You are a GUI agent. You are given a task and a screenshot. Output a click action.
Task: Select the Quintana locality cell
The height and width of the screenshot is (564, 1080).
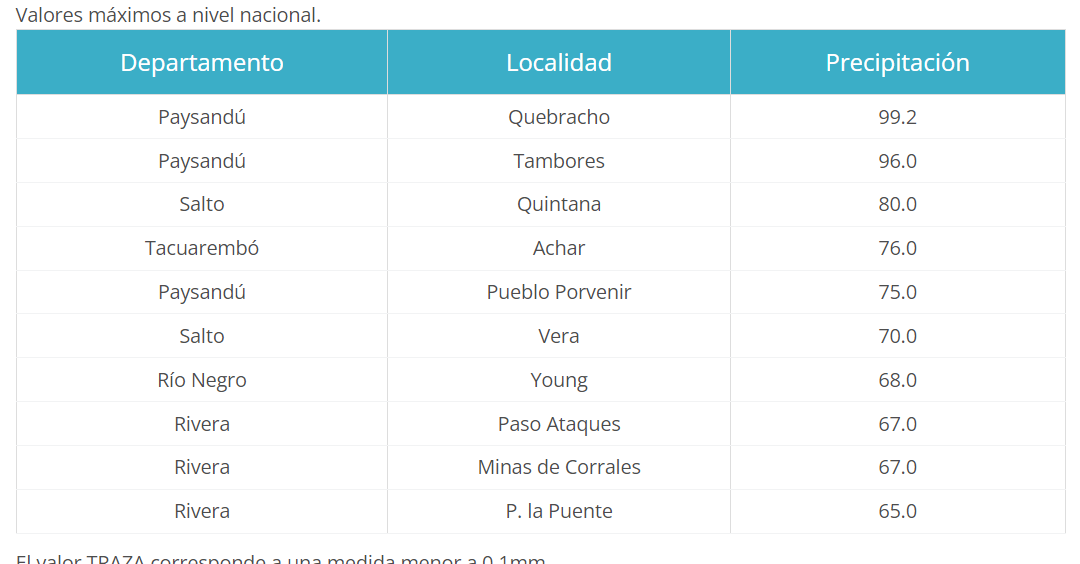click(559, 204)
